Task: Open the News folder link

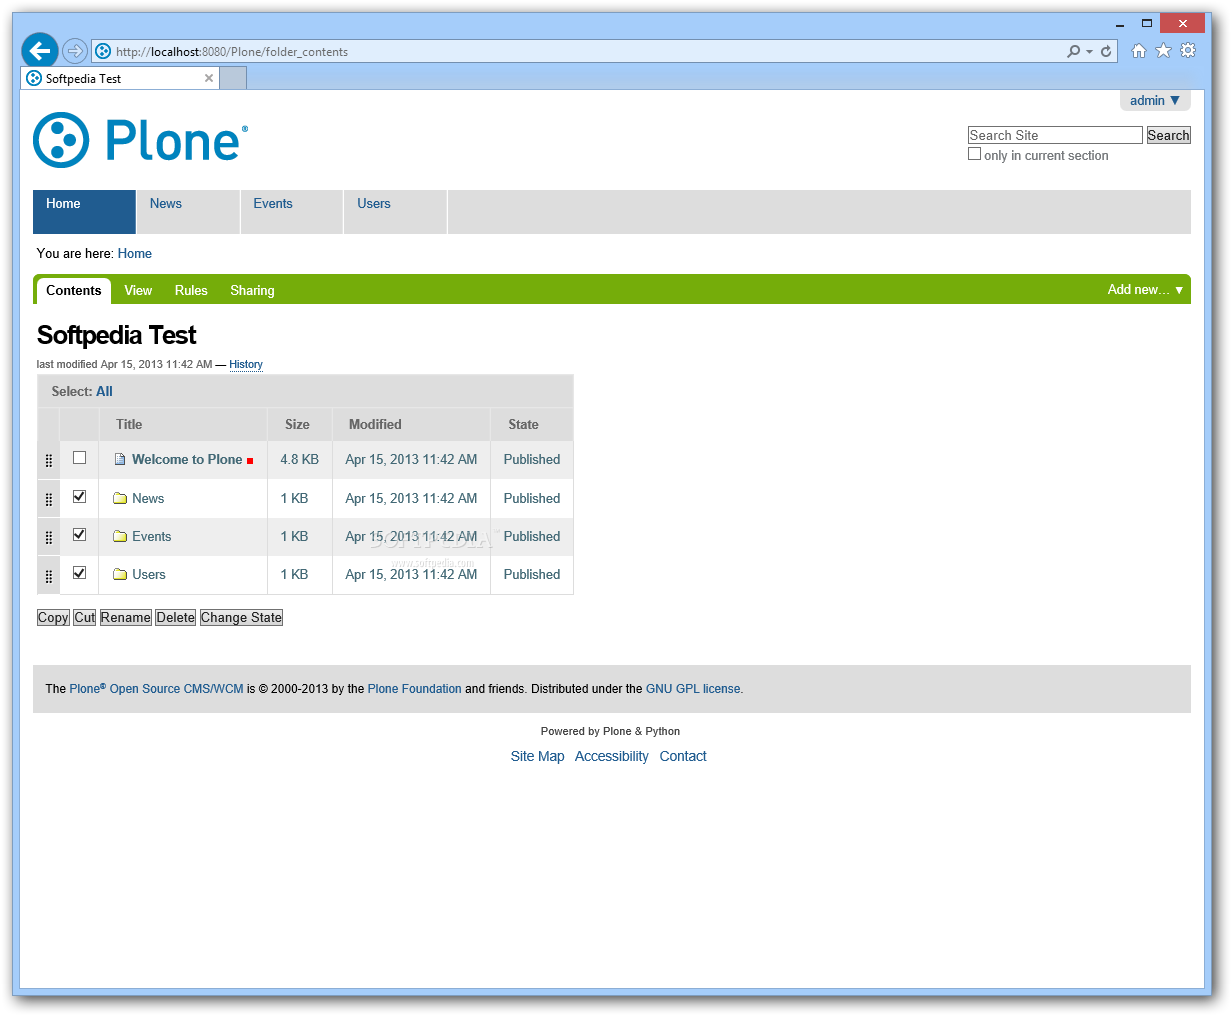Action: coord(148,498)
